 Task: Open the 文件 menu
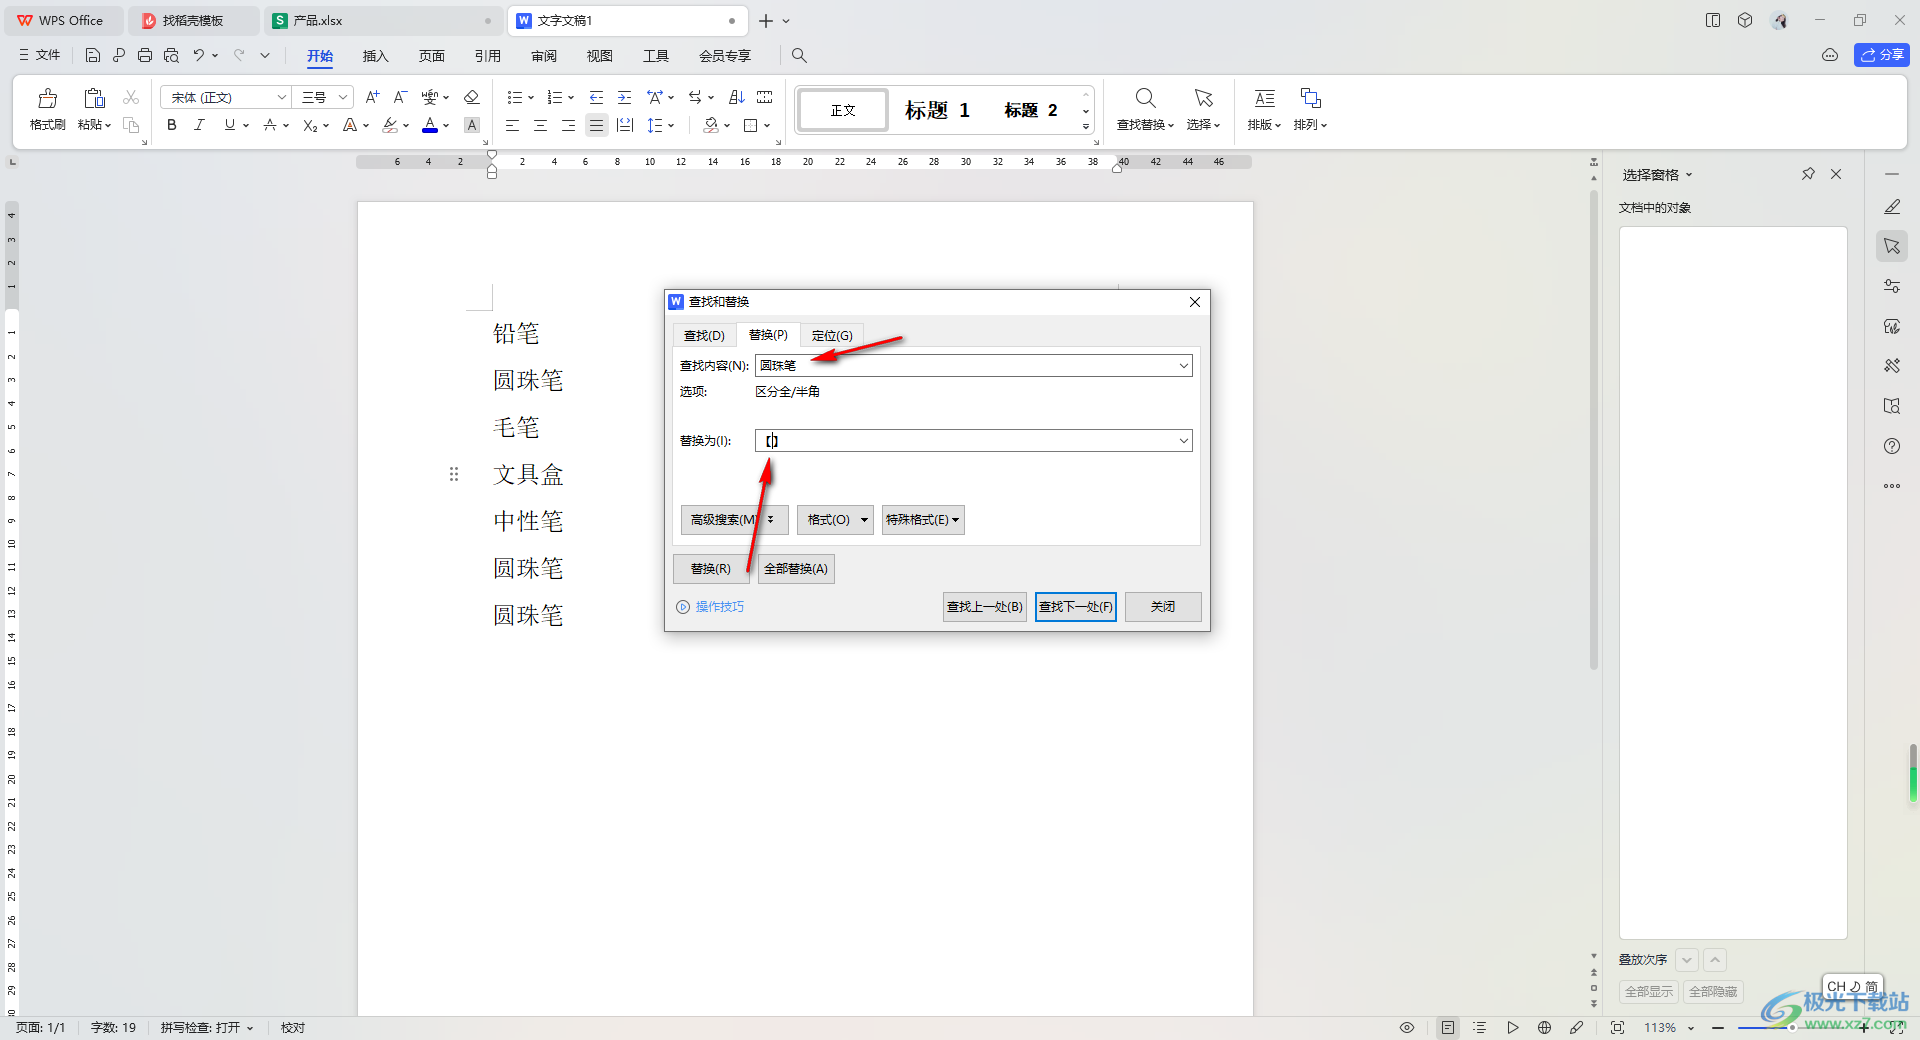pos(40,55)
